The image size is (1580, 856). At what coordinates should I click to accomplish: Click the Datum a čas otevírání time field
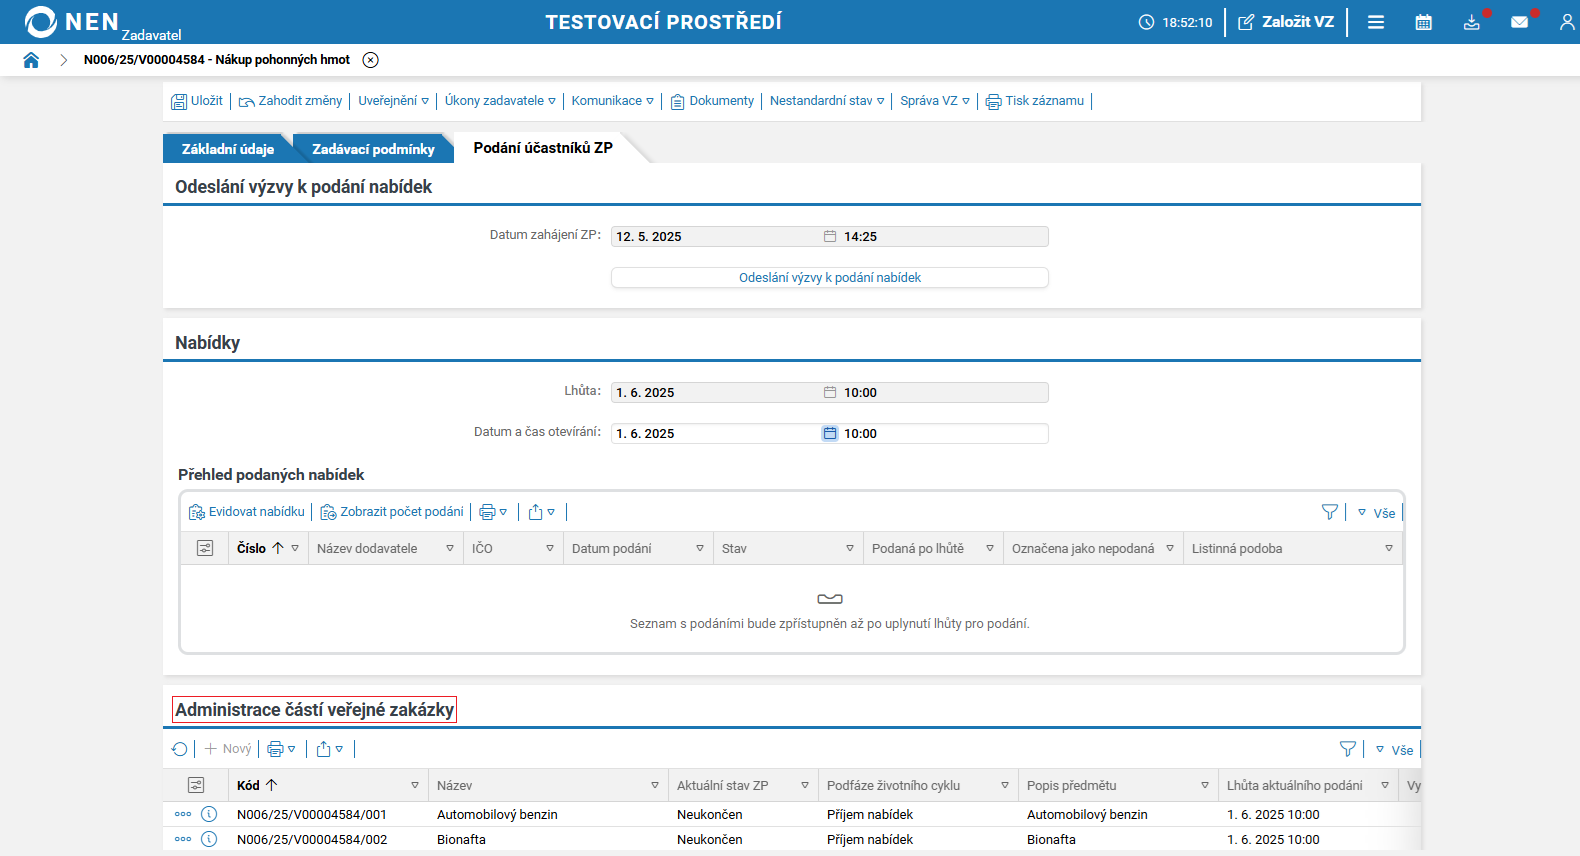point(944,434)
